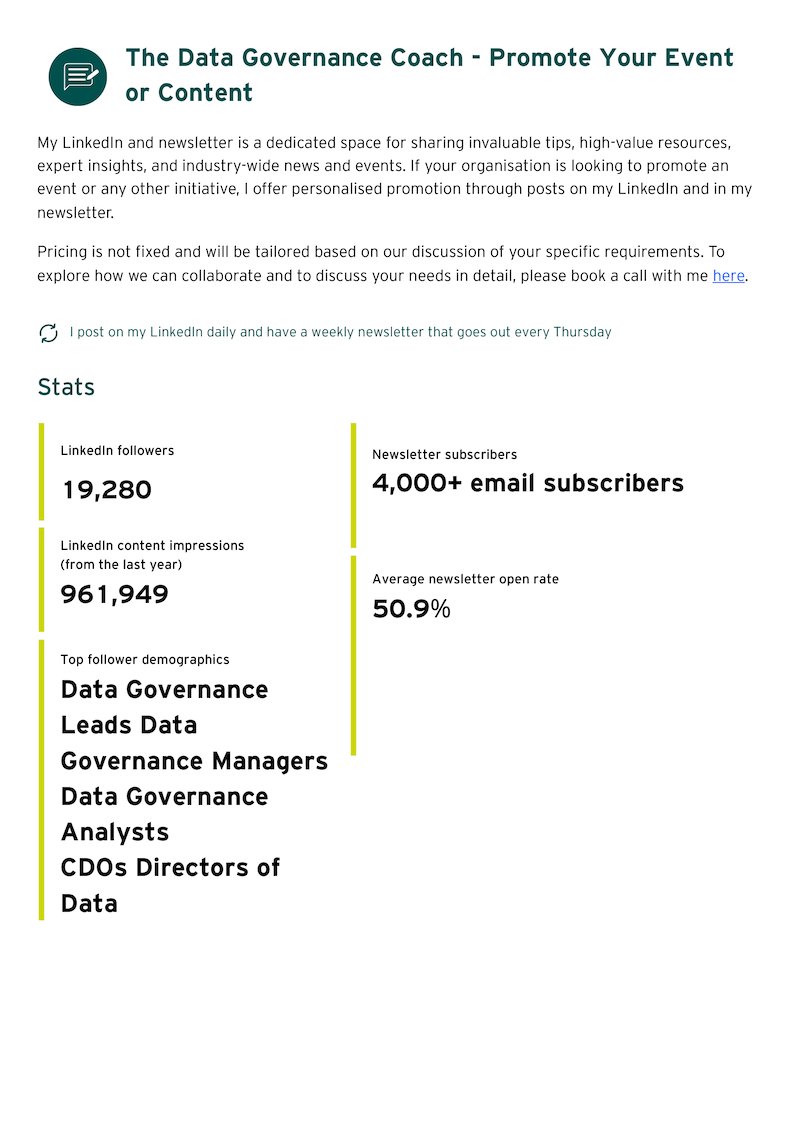Image resolution: width=794 pixels, height=1123 pixels.
Task: Click the posting schedule text about Thursday newsletter
Action: click(340, 332)
